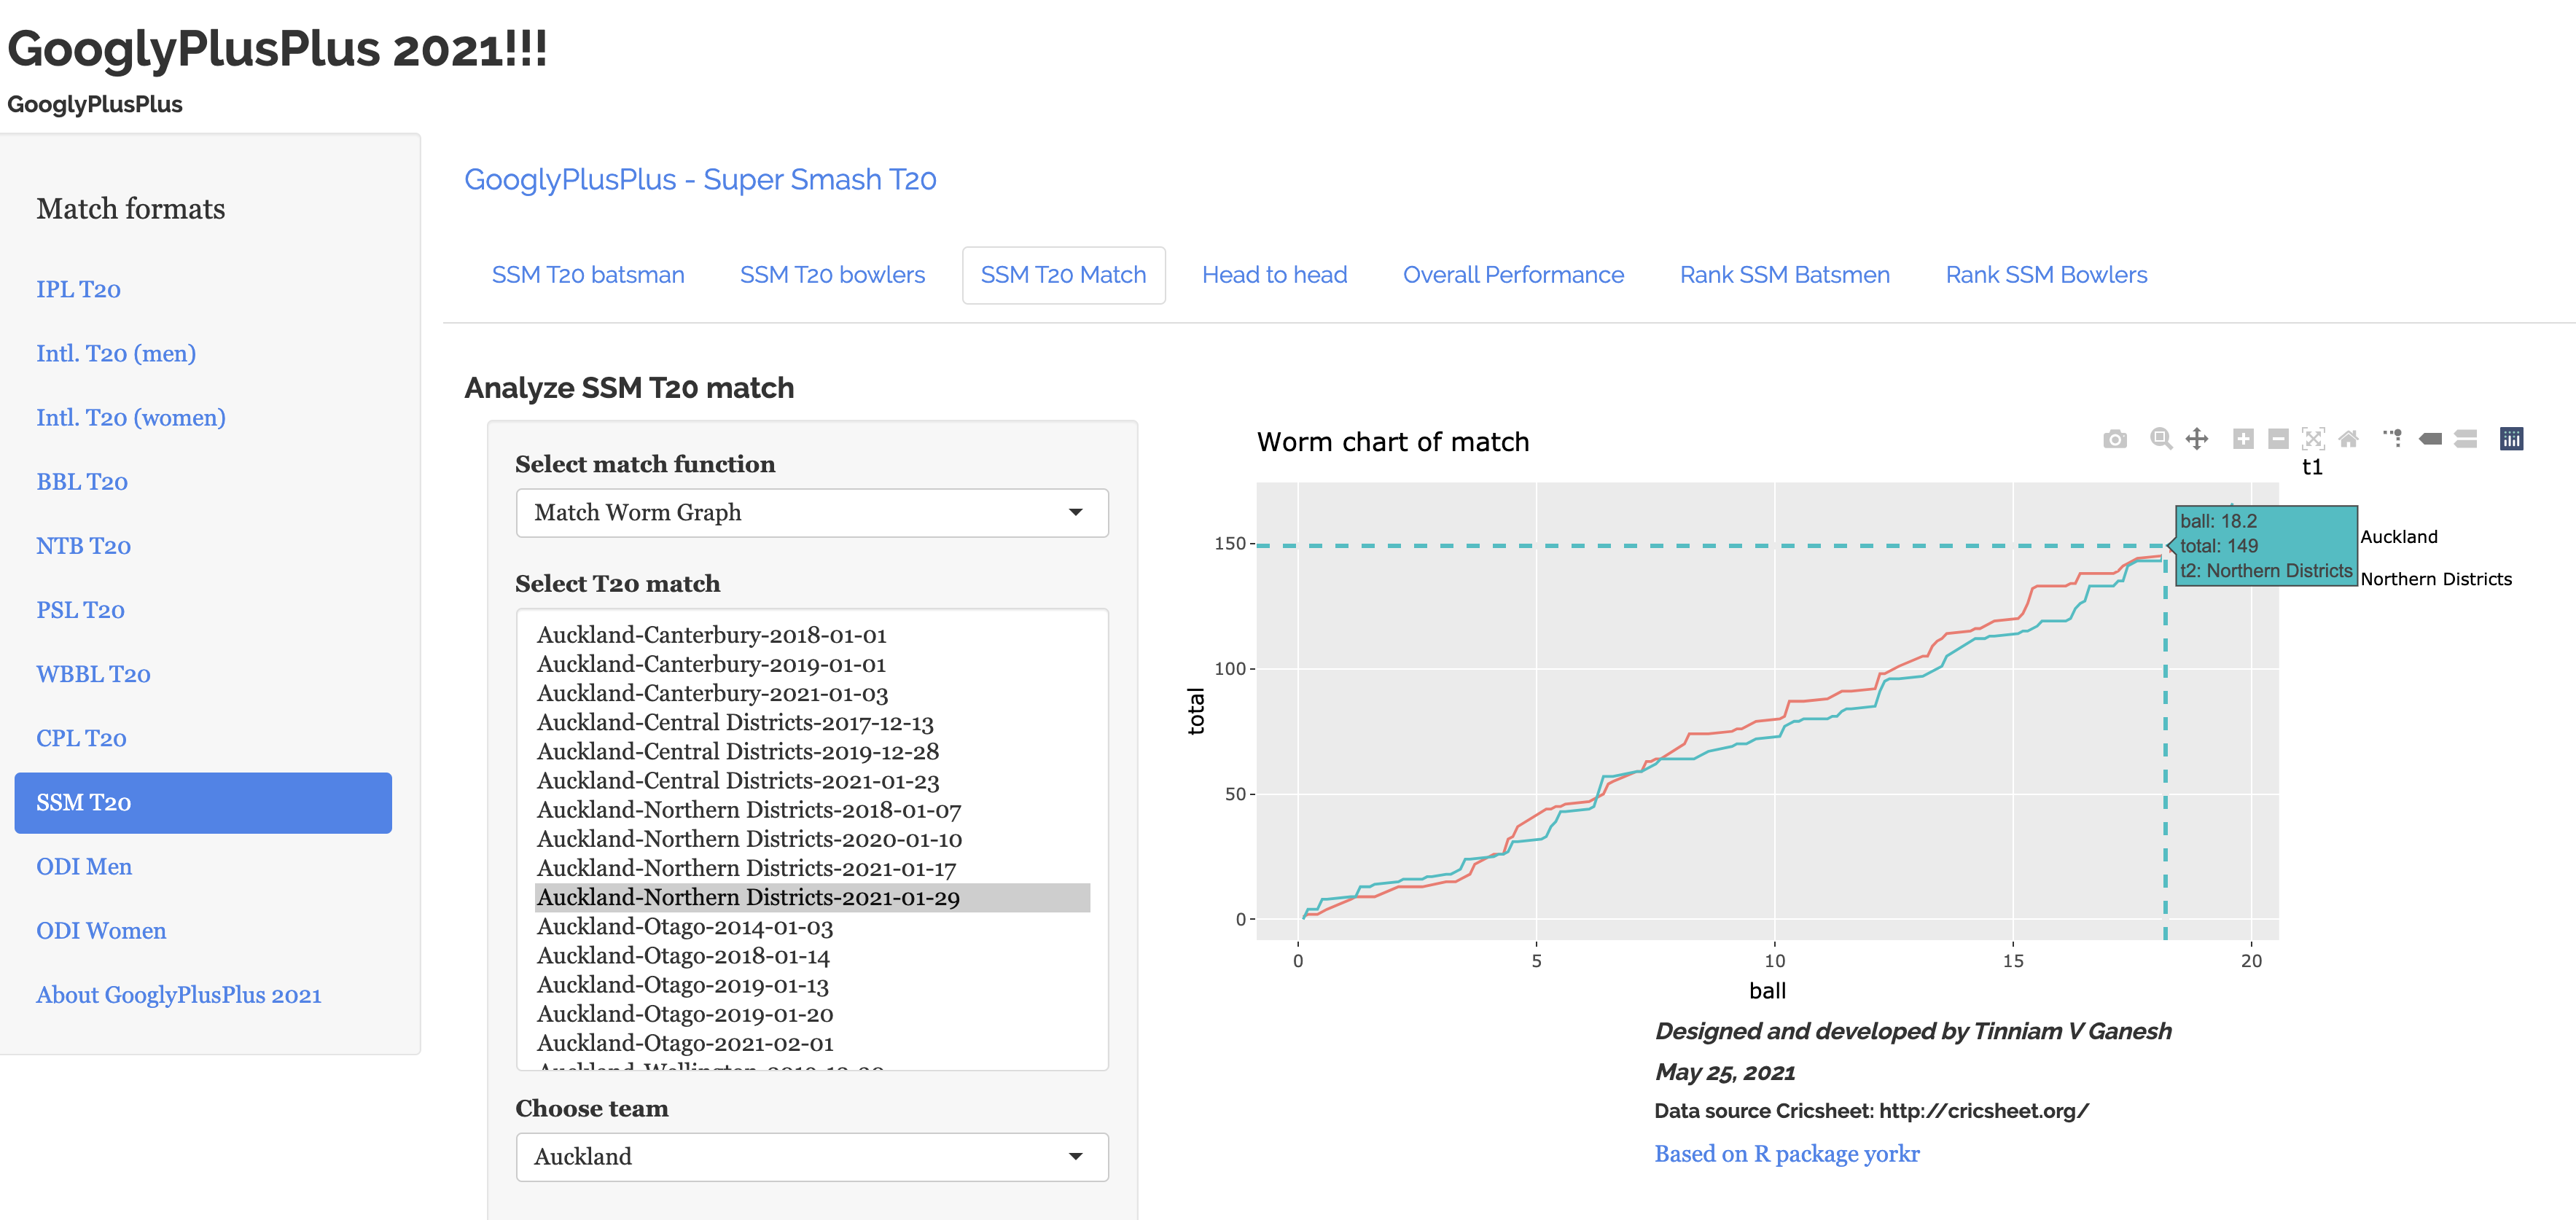Screen dimensions: 2576x1220
Task: Toggle spike lines icon in modebar
Action: coord(2393,439)
